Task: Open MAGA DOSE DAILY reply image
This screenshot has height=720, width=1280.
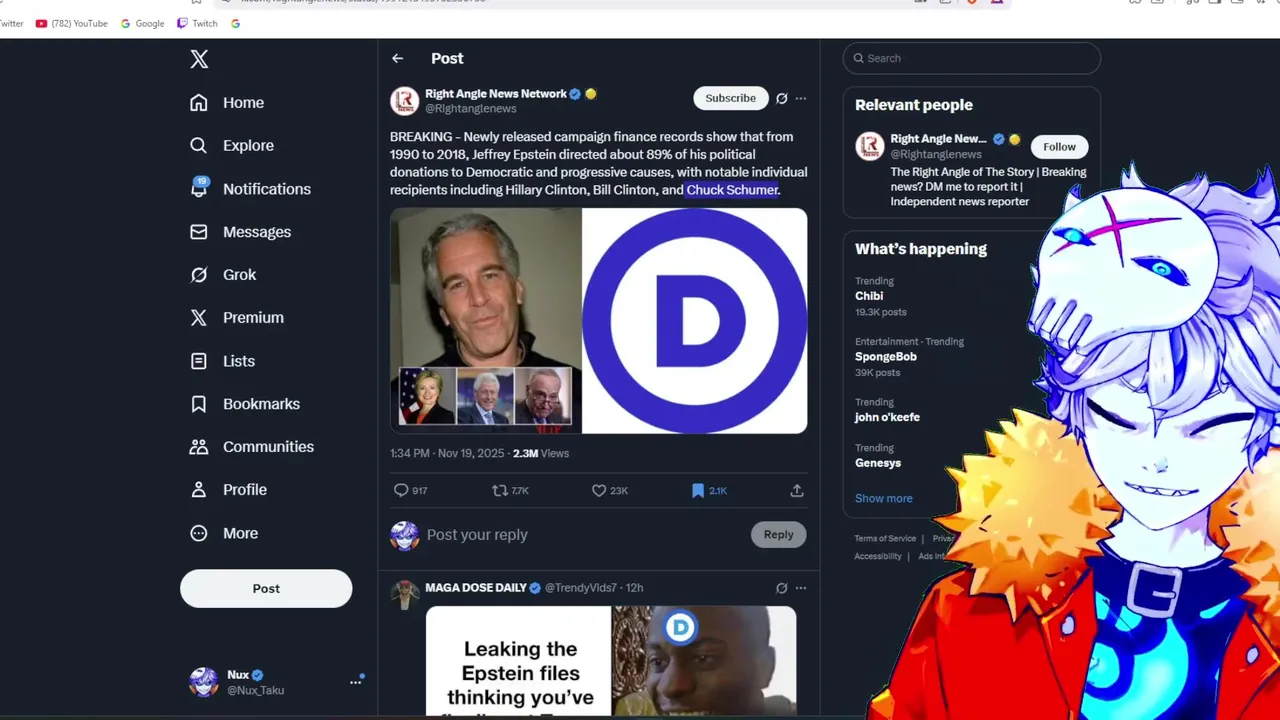Action: pyautogui.click(x=611, y=661)
